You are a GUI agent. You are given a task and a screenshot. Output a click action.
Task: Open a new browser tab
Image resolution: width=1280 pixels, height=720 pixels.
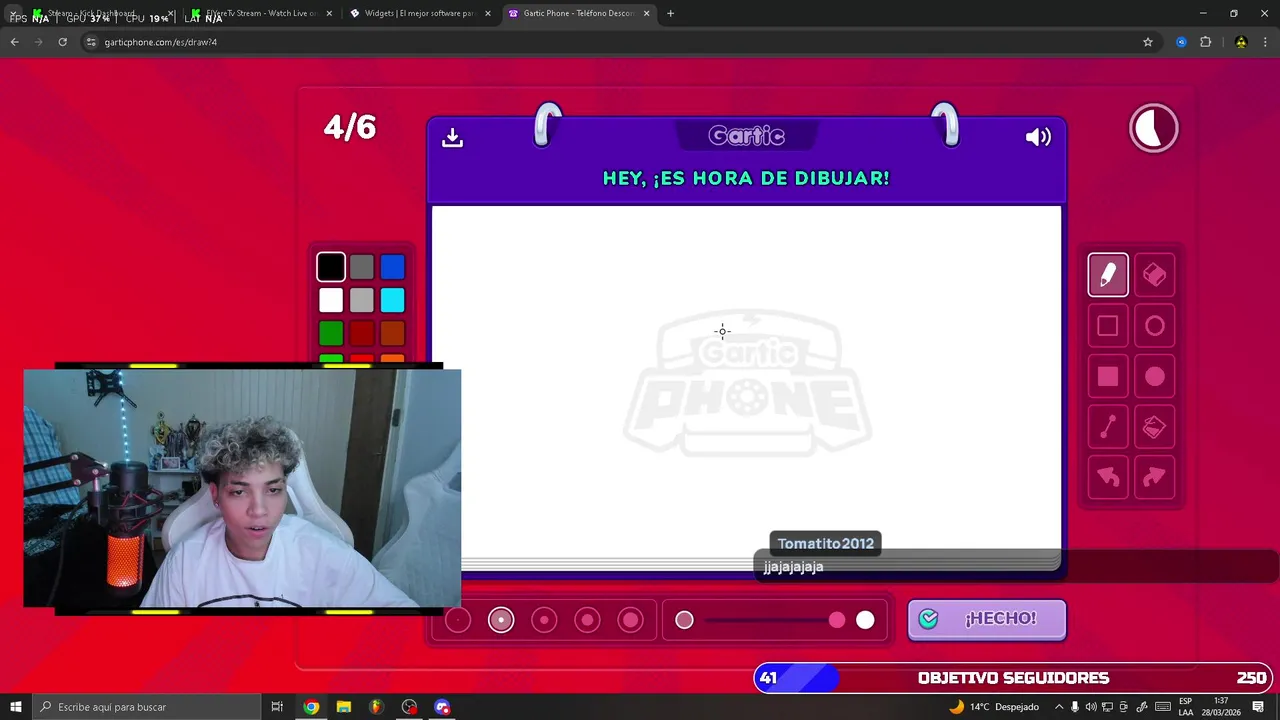pyautogui.click(x=670, y=13)
